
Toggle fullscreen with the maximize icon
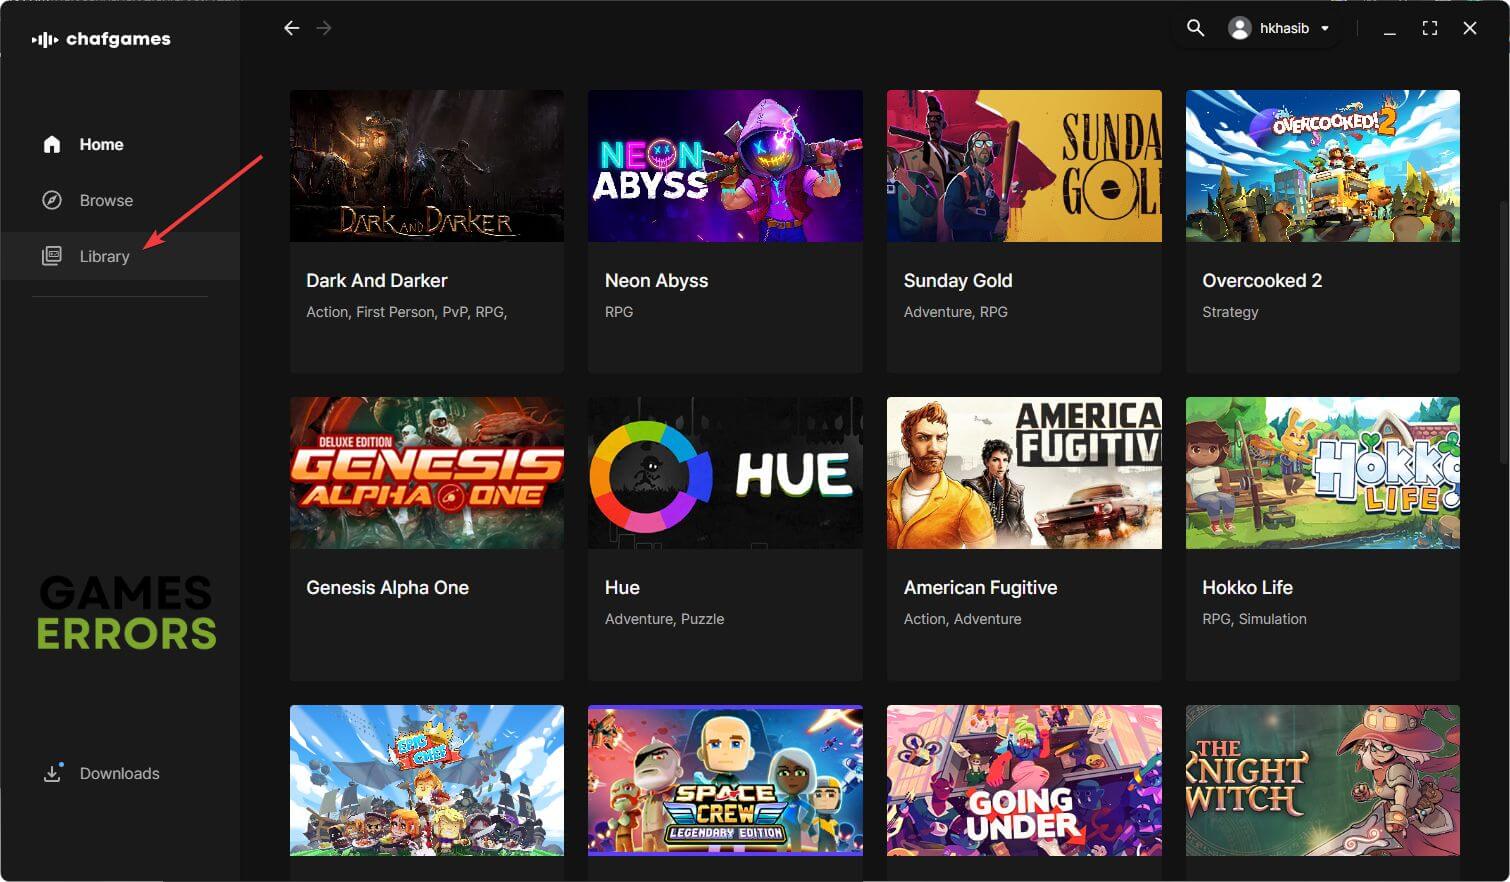click(1430, 28)
